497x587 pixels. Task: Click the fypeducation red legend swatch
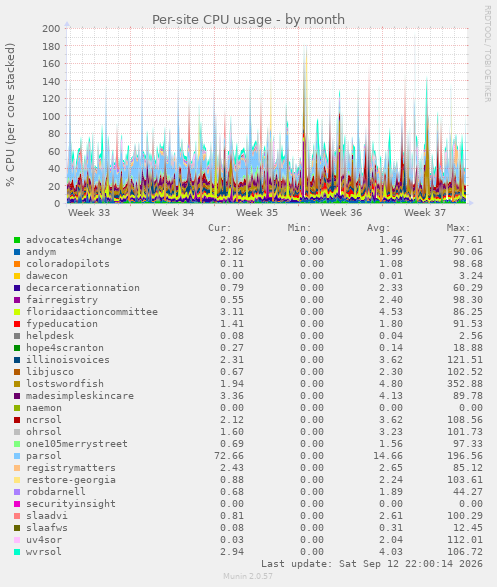point(17,324)
